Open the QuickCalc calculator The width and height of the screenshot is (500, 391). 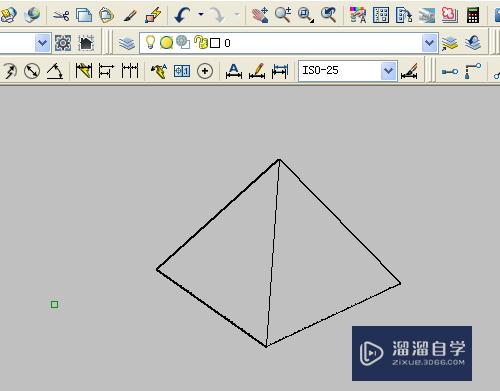[473, 15]
